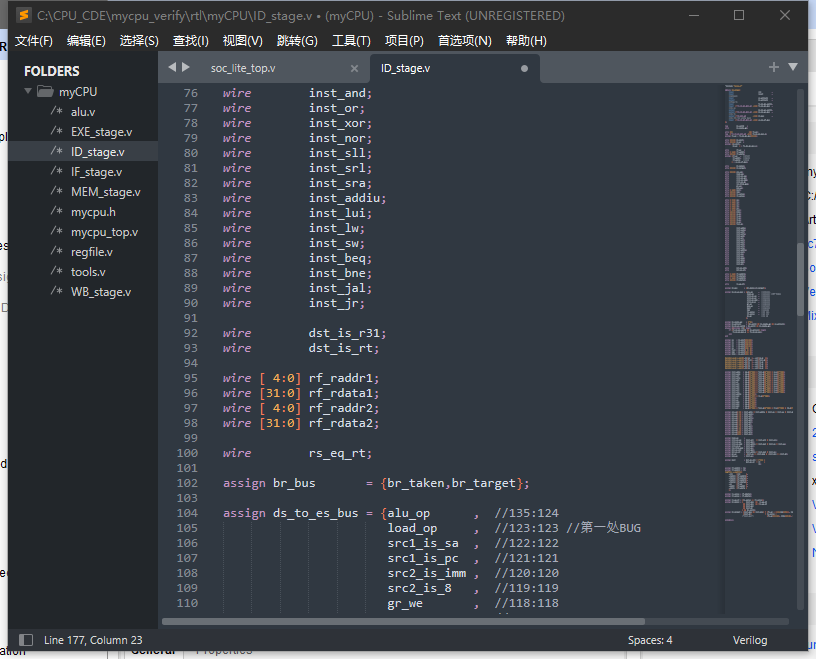Open WB_stage.v in the sidebar
The height and width of the screenshot is (659, 816).
[101, 292]
